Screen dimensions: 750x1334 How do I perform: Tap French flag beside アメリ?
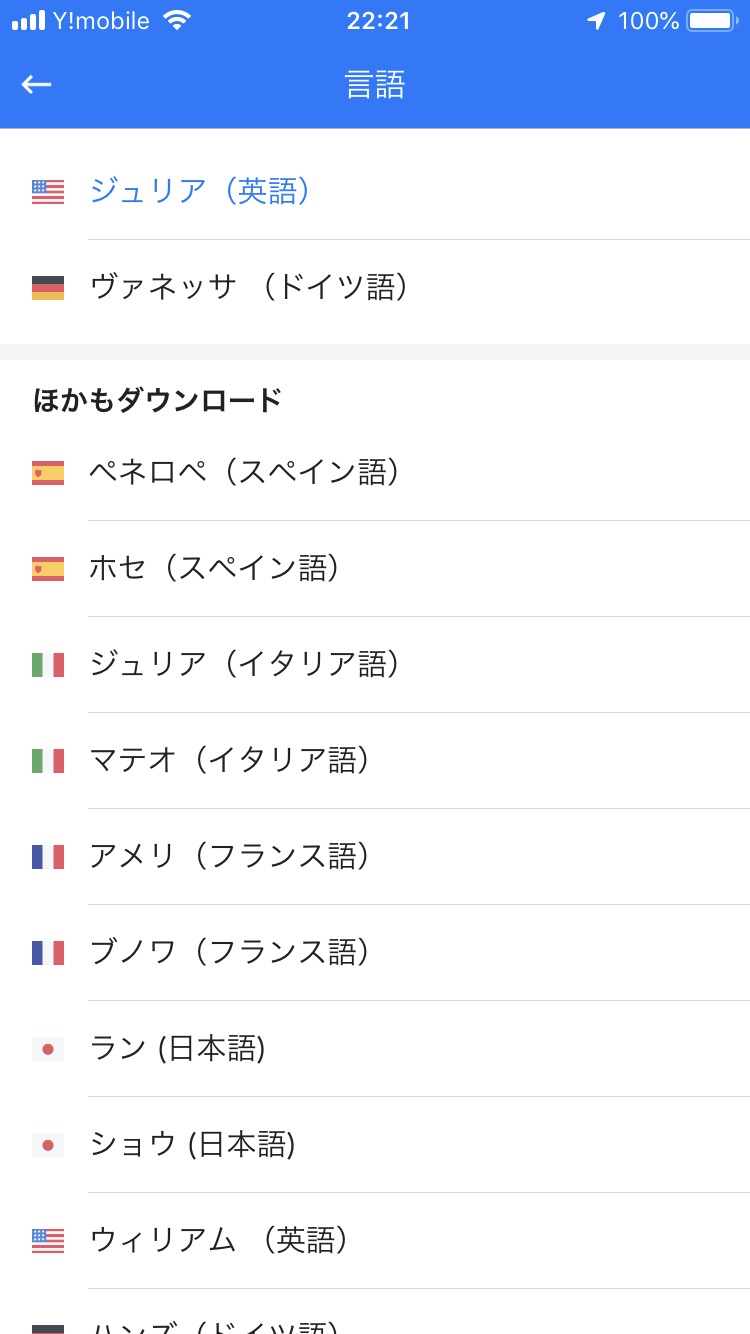pyautogui.click(x=48, y=857)
